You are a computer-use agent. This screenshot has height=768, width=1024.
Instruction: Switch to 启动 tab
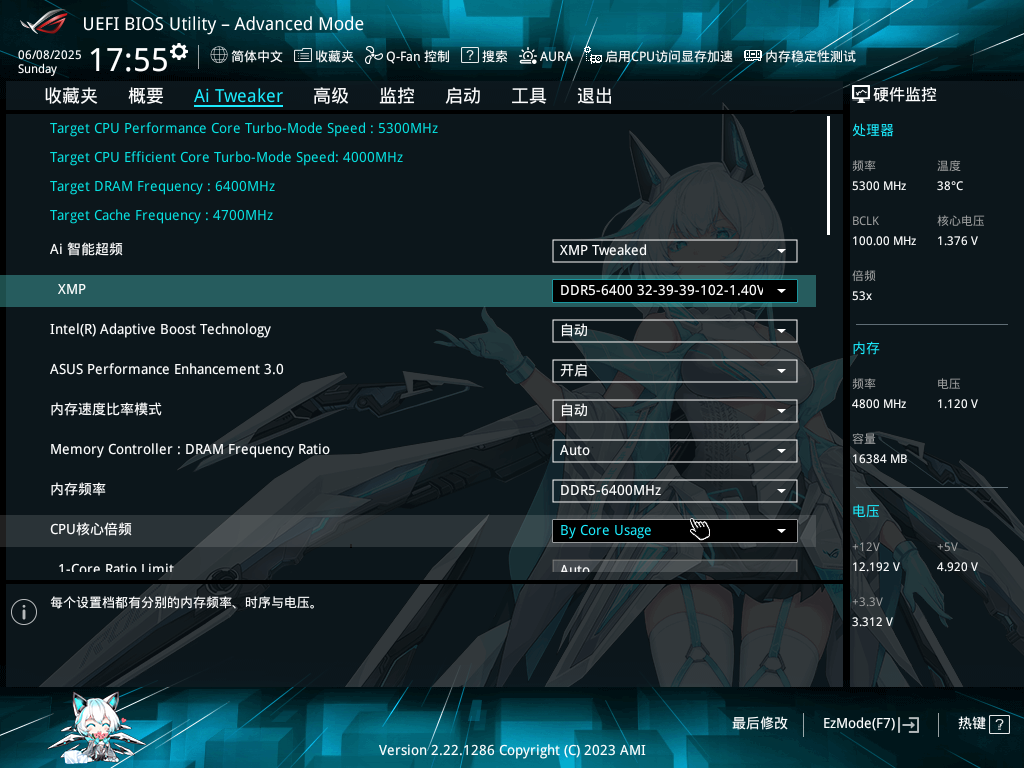pos(463,96)
